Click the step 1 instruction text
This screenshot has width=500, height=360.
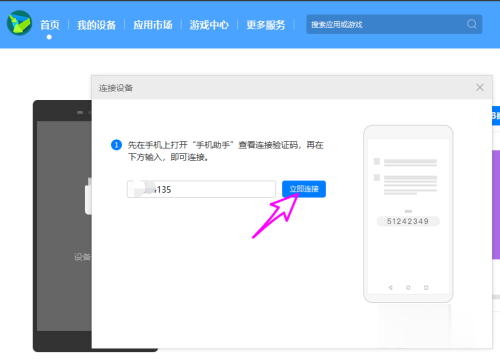(x=226, y=151)
